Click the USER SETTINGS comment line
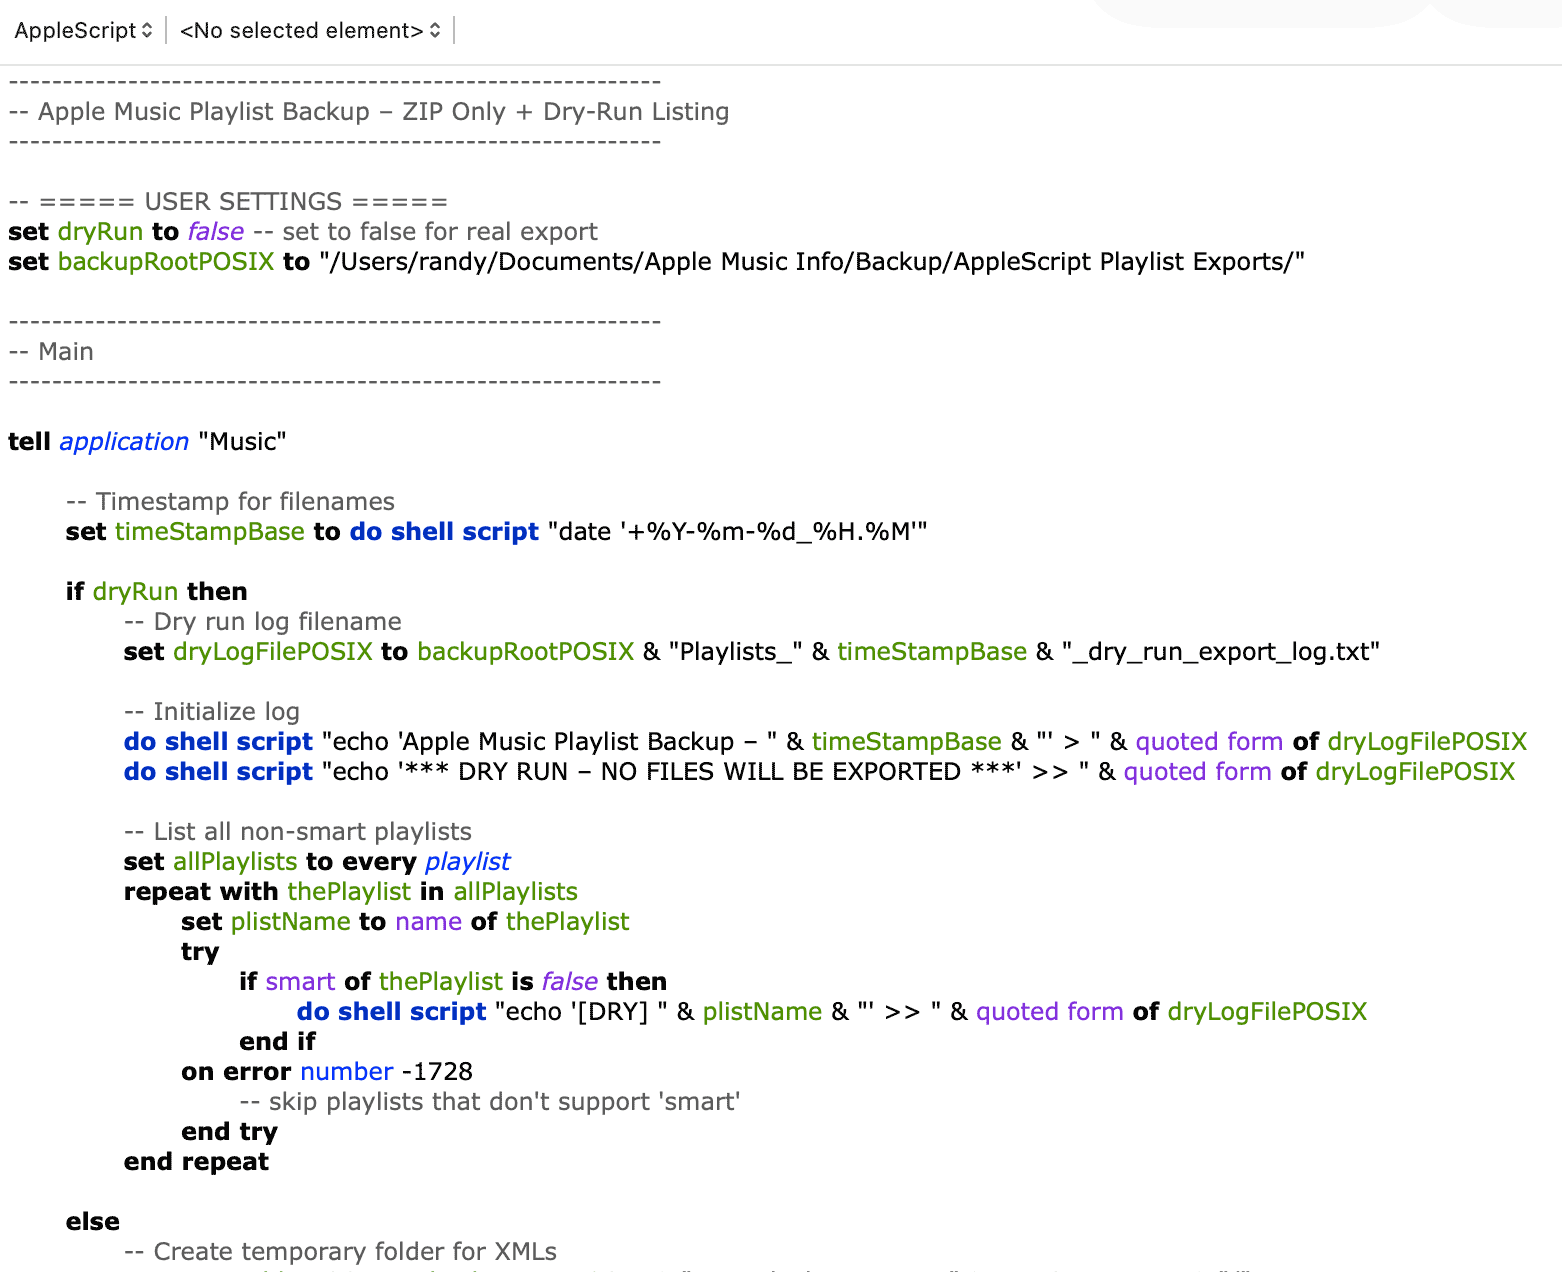Screen dimensions: 1562x1272 (x=228, y=201)
